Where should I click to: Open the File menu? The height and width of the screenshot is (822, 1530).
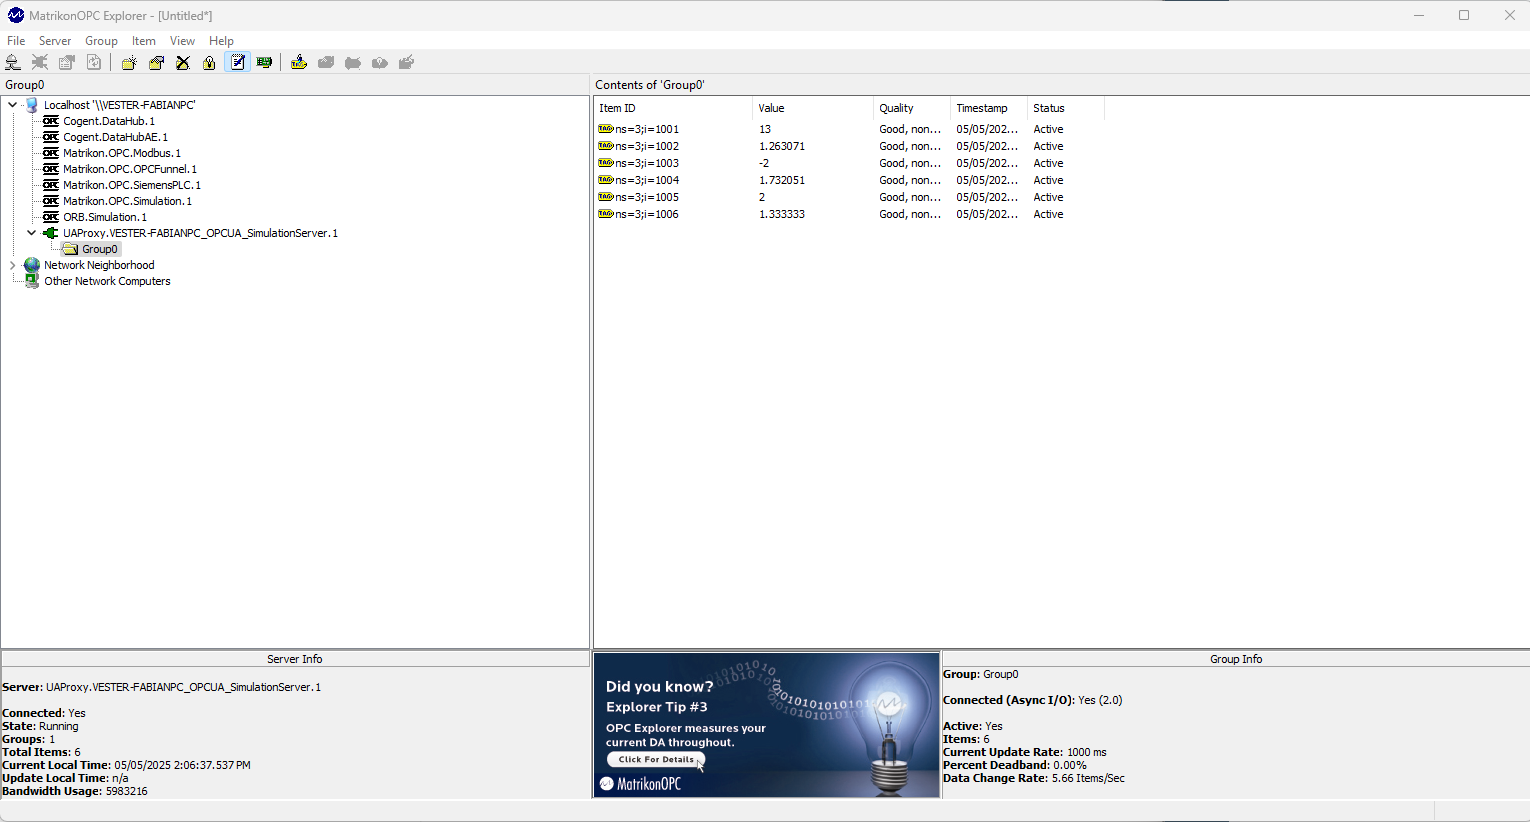click(16, 41)
